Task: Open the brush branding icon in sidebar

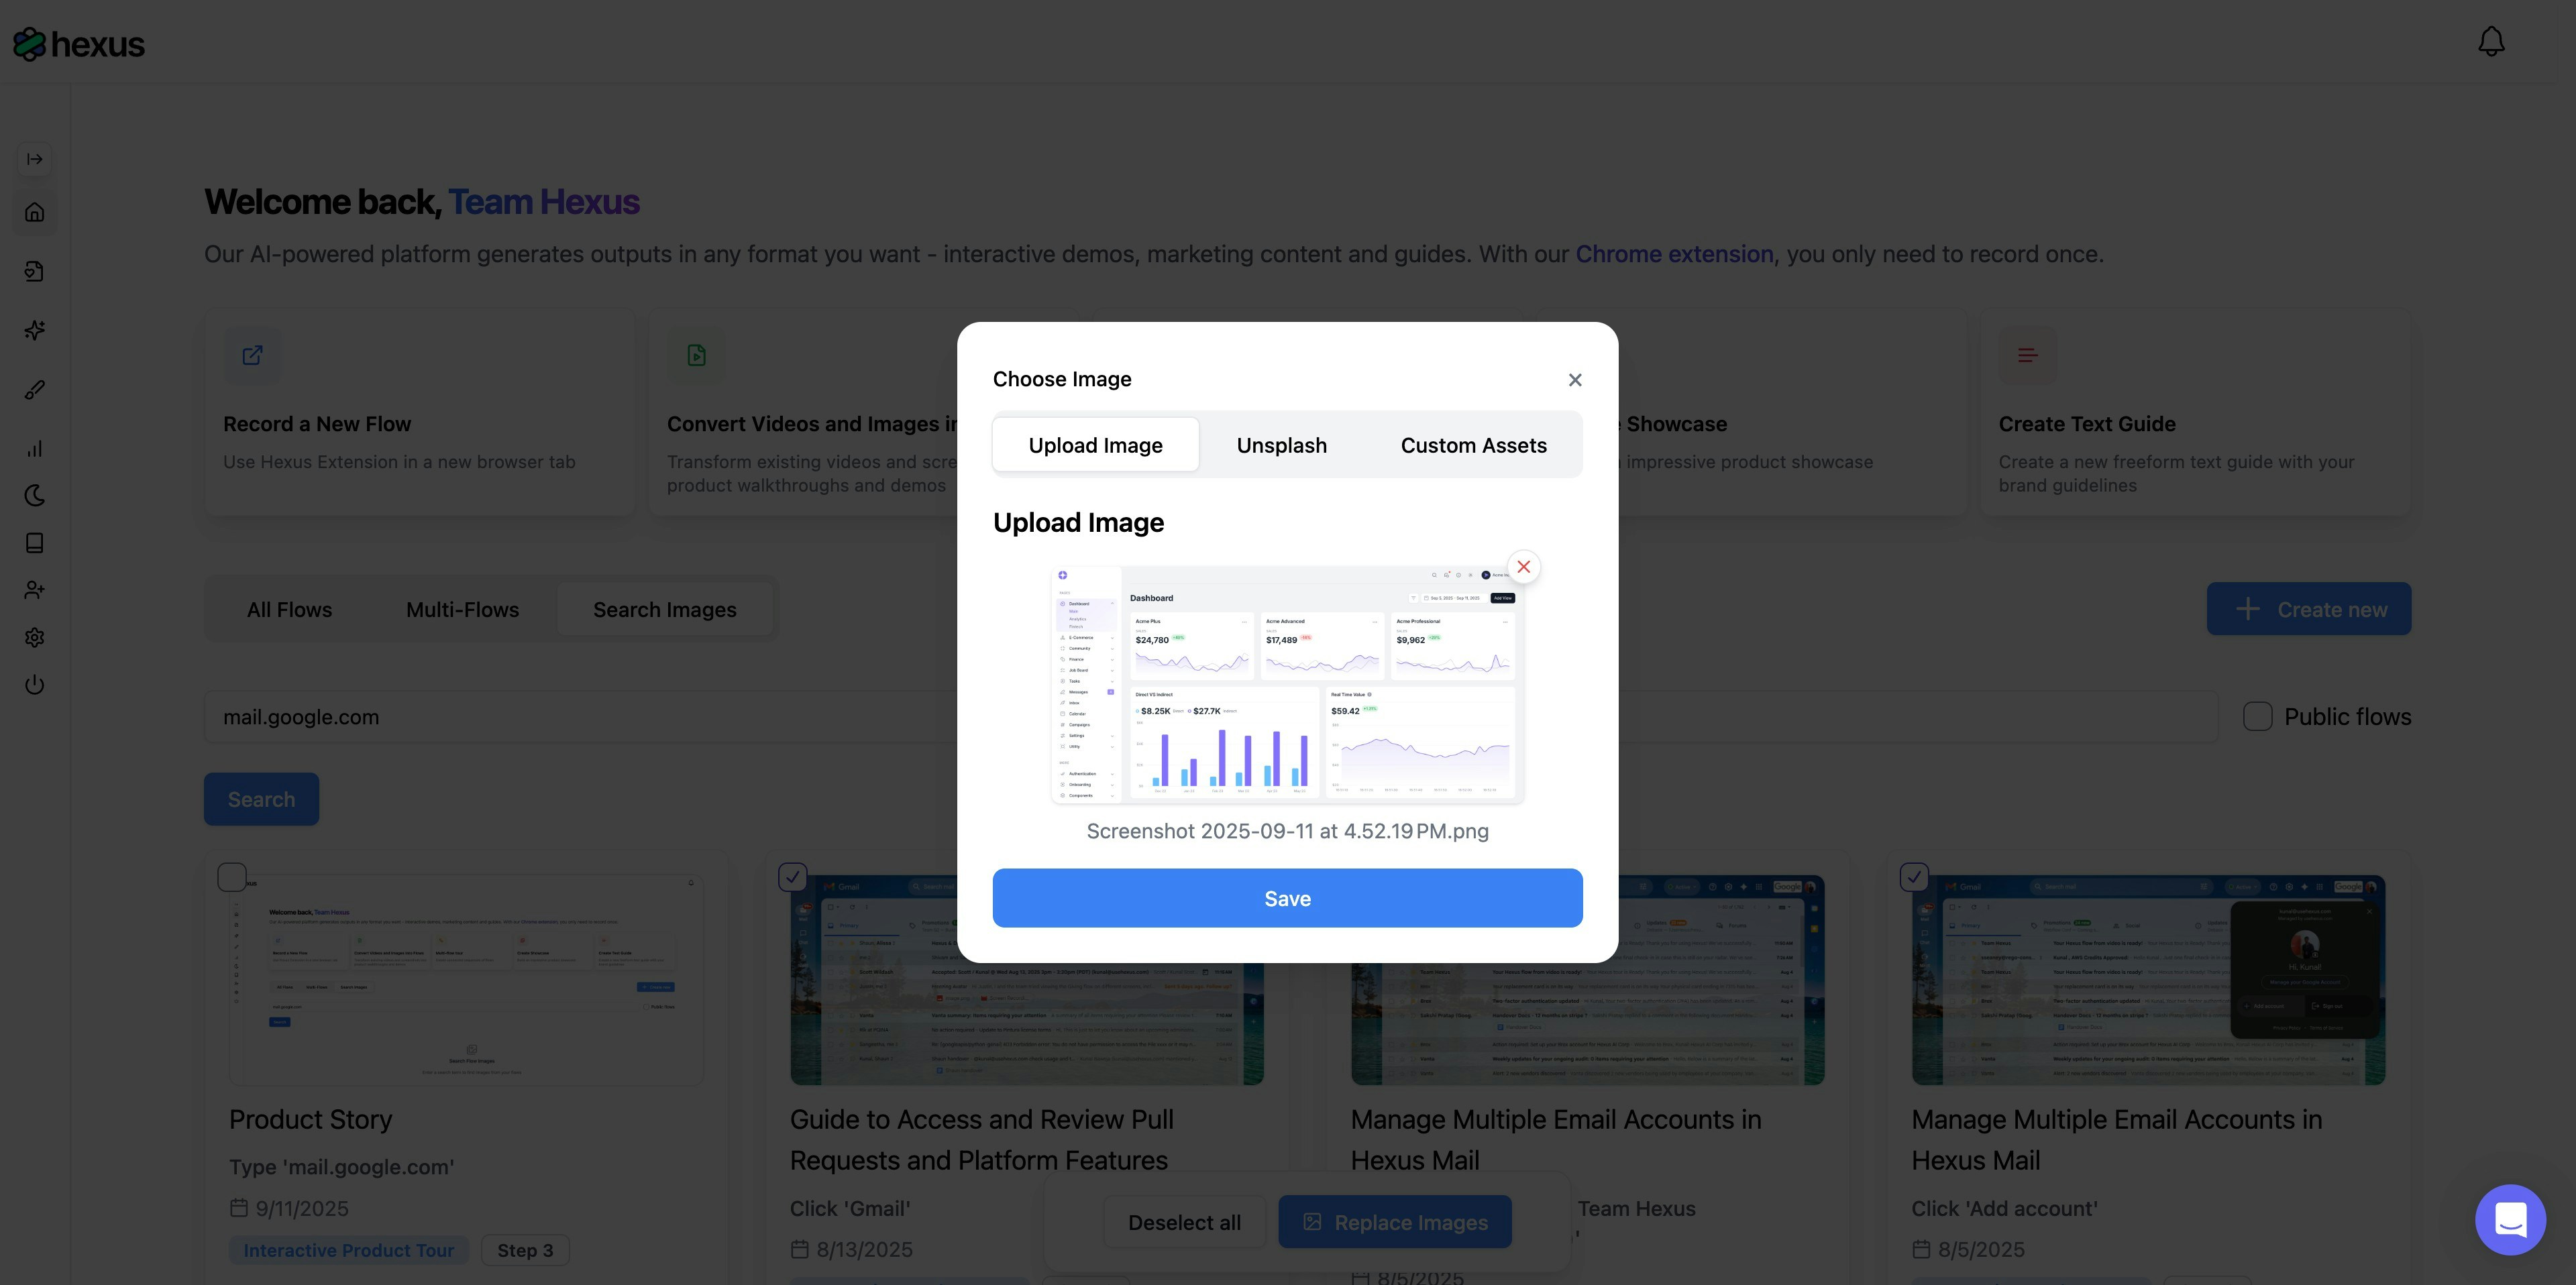Action: (x=35, y=390)
